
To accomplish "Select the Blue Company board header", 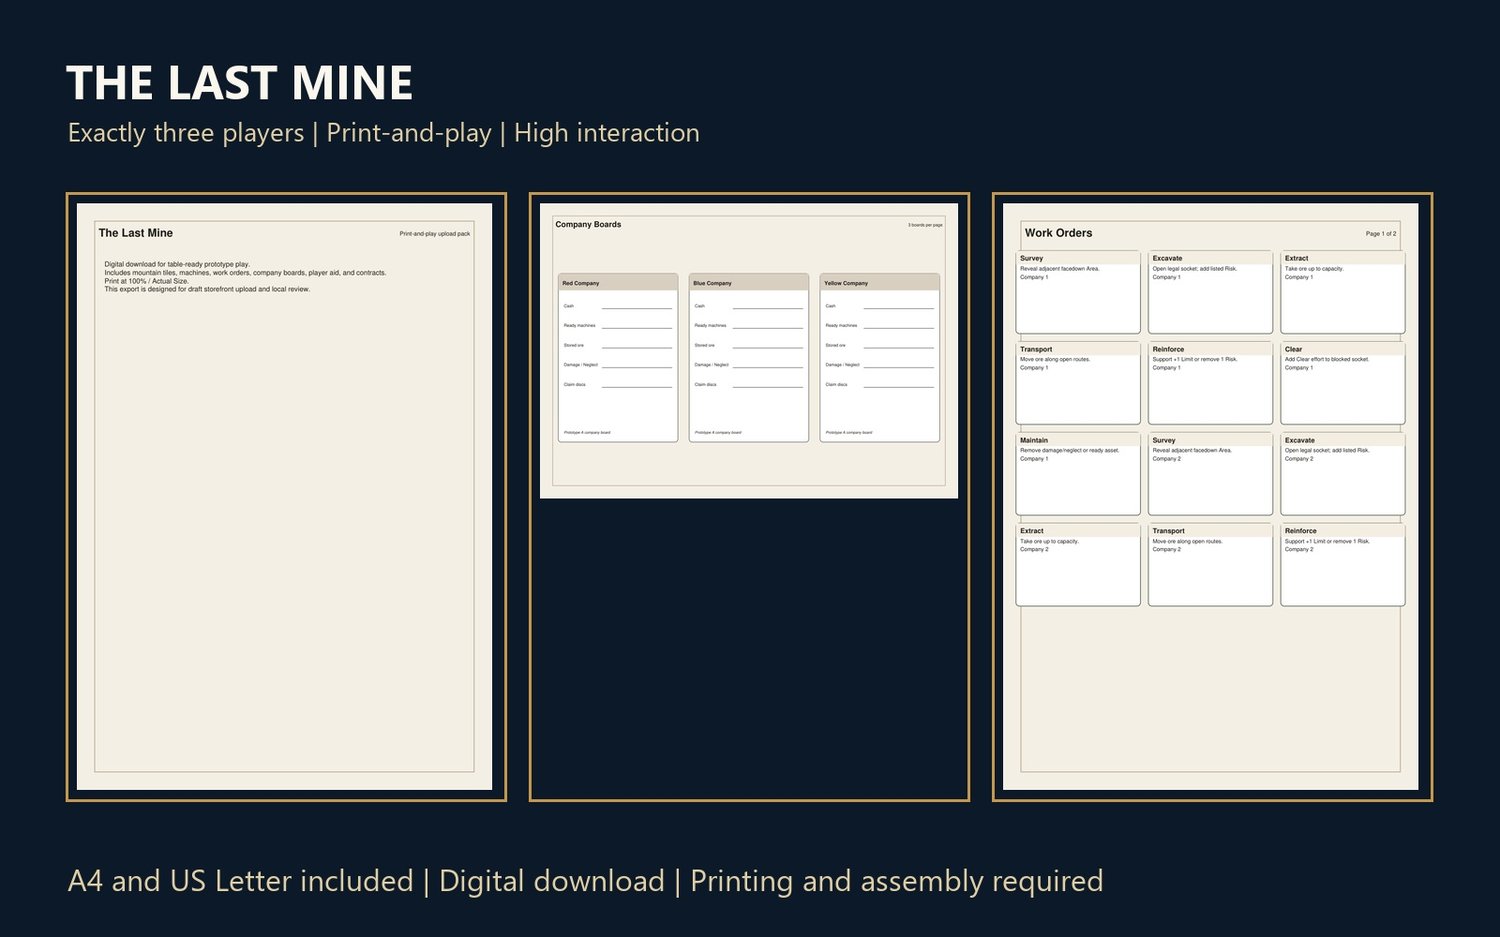I will (749, 283).
